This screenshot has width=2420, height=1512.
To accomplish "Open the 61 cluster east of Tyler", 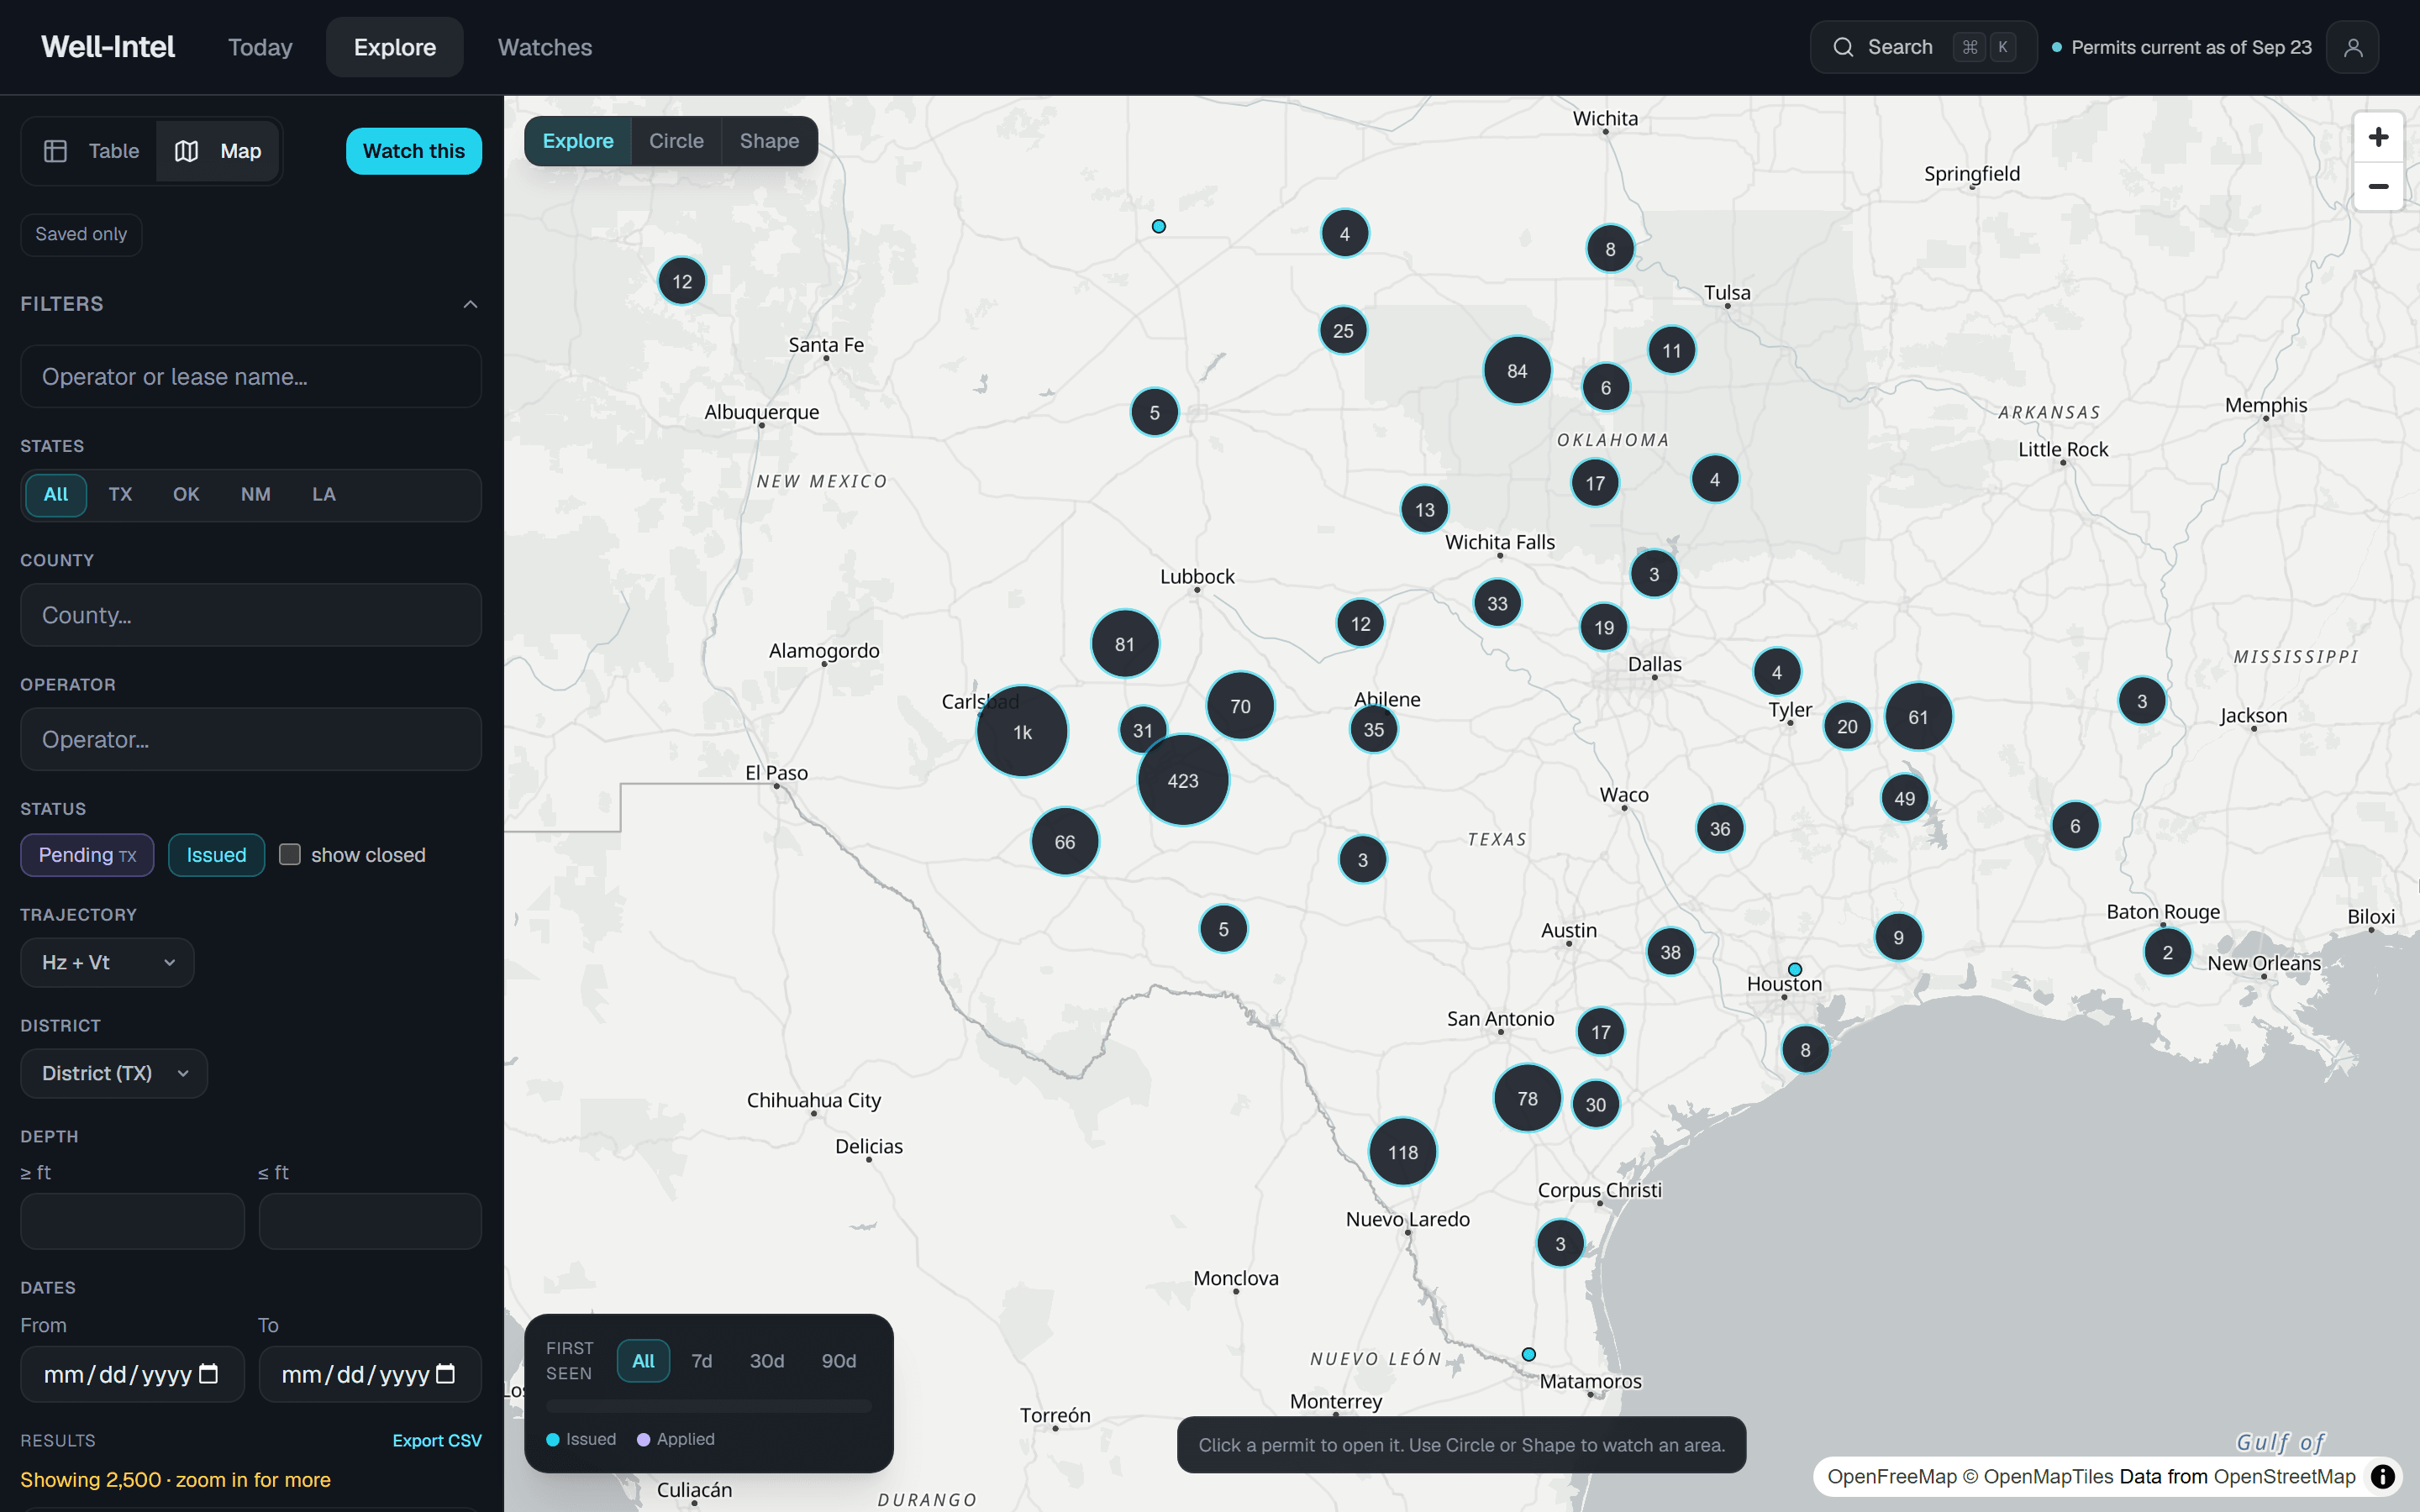I will click(x=1918, y=717).
